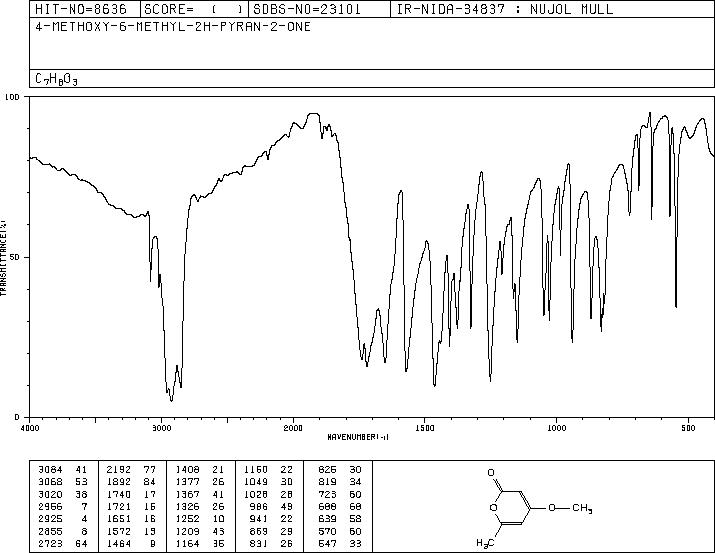
Task: Click the IR-NIDA-34837 : NUJOL MULL label
Action: tap(505, 9)
